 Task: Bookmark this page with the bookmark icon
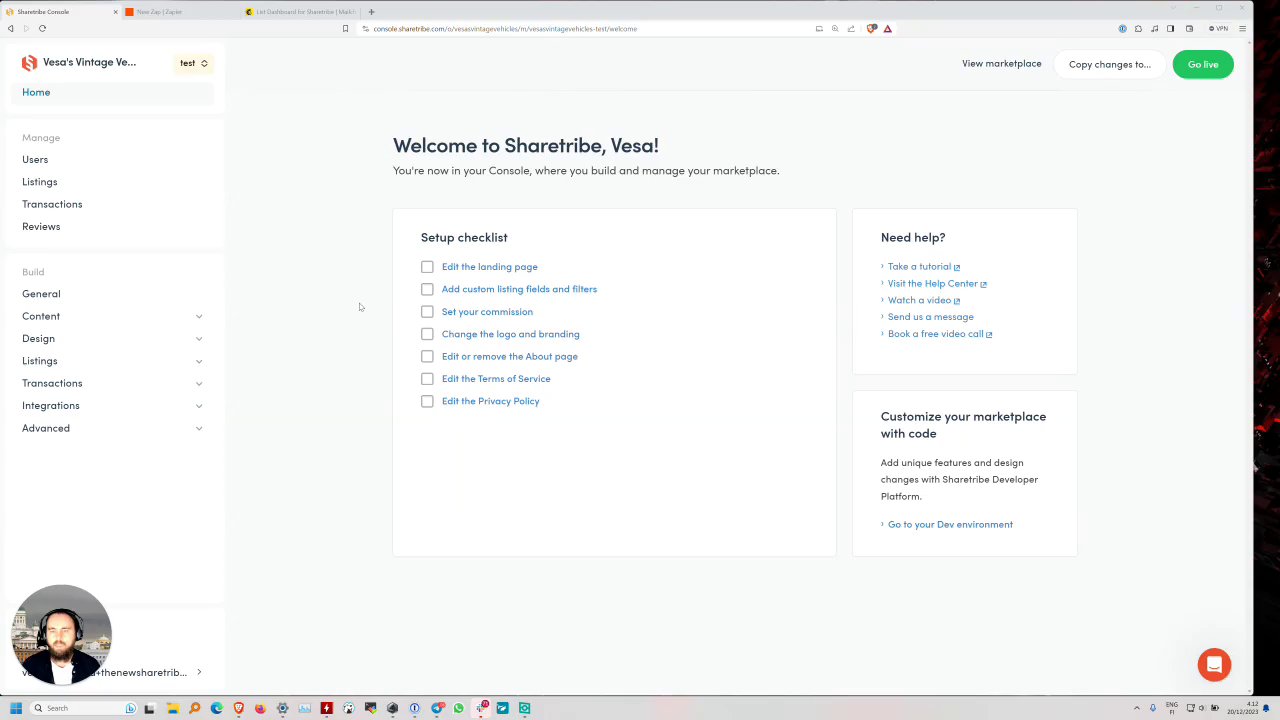tap(345, 28)
